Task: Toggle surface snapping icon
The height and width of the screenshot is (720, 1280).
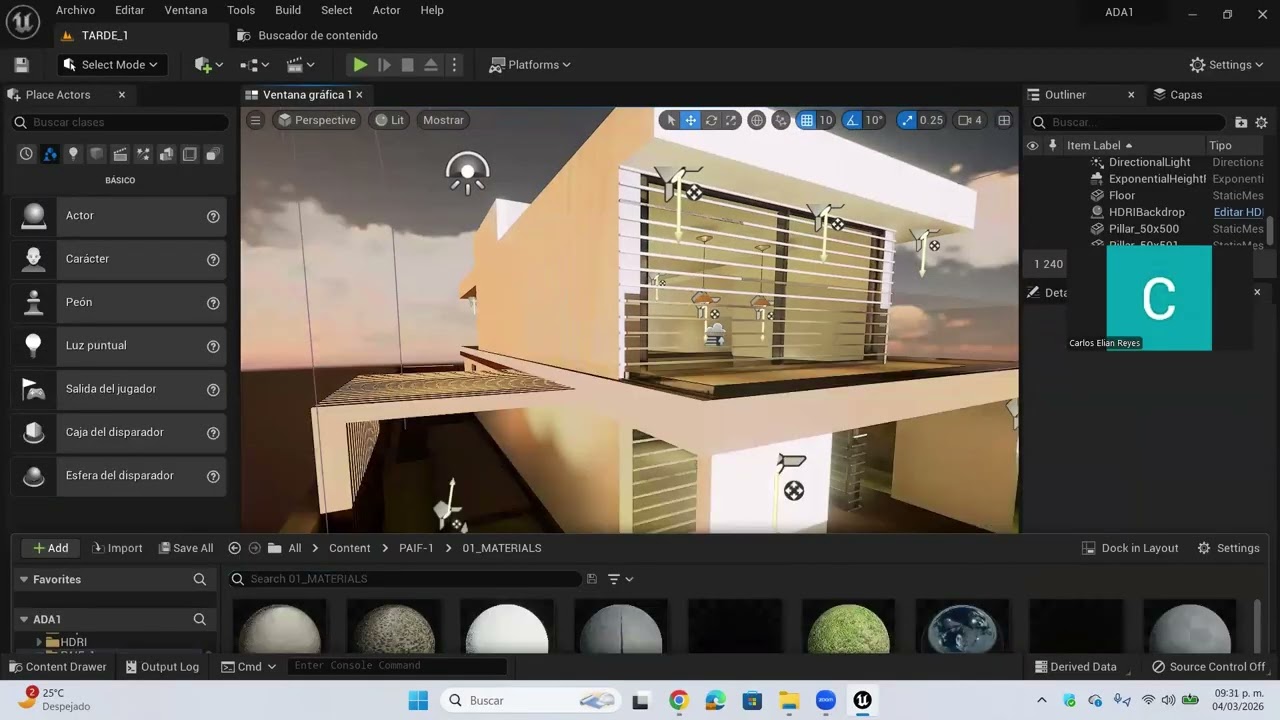Action: 782,120
